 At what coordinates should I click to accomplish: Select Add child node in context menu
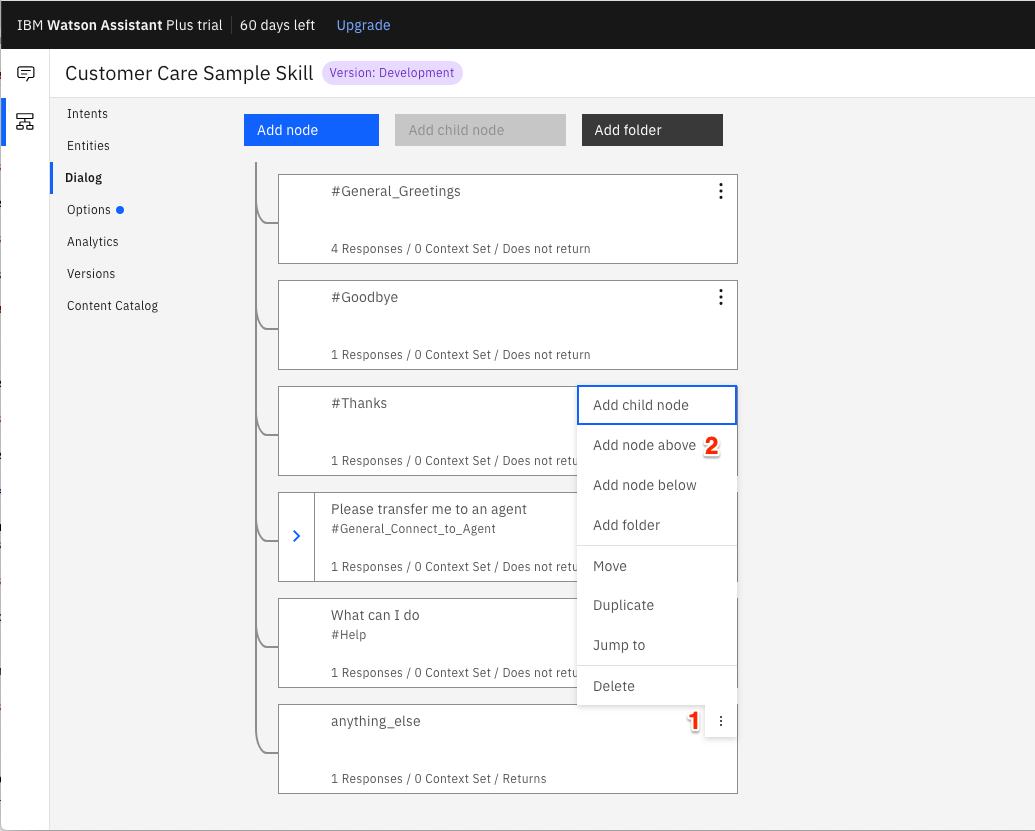657,405
